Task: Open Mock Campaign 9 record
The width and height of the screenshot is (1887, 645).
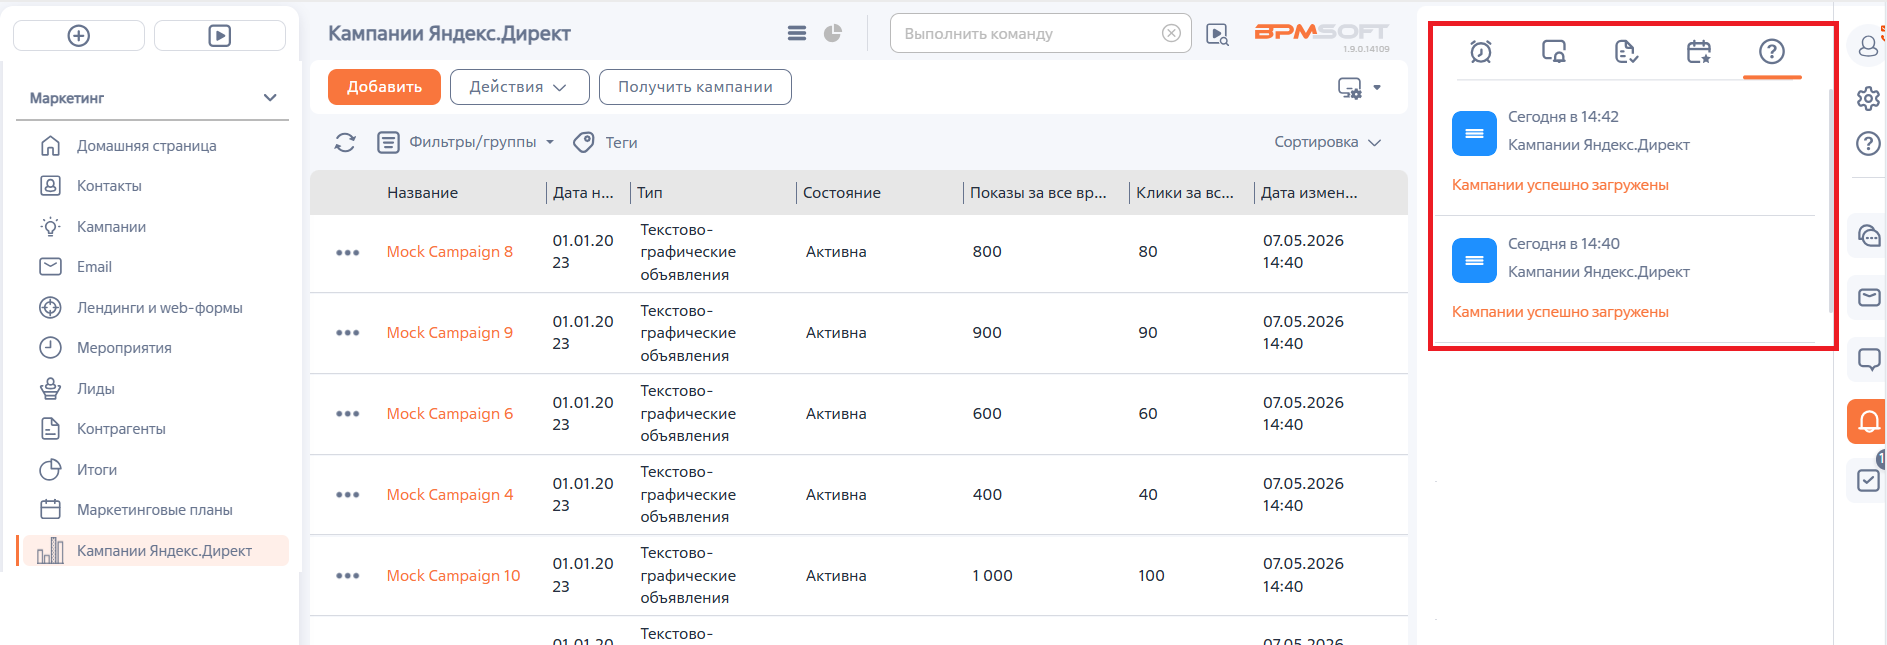Action: [x=450, y=333]
